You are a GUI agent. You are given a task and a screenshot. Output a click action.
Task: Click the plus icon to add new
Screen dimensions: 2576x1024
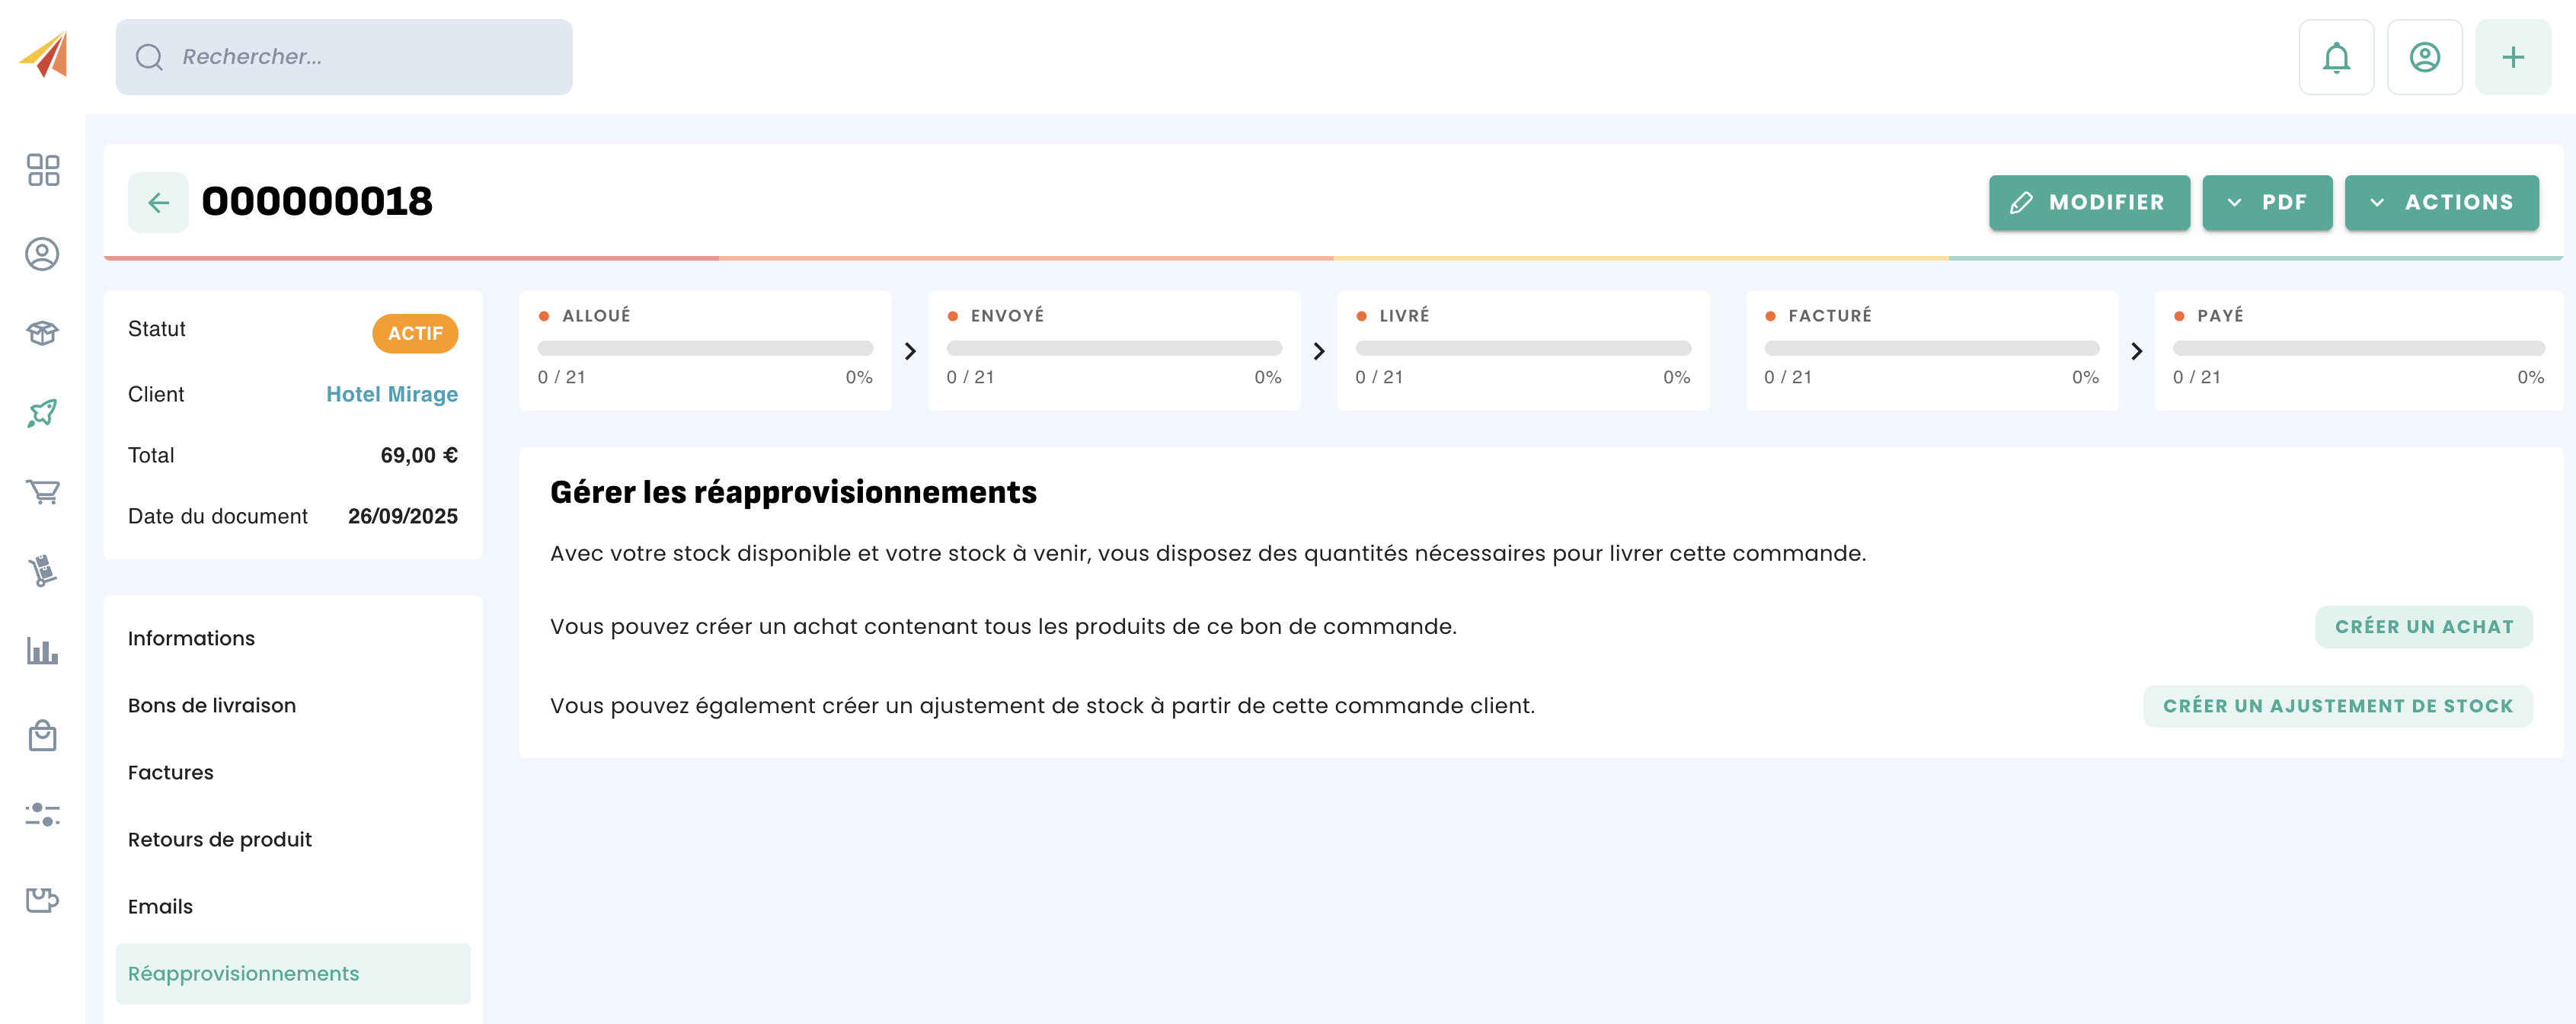[2512, 57]
